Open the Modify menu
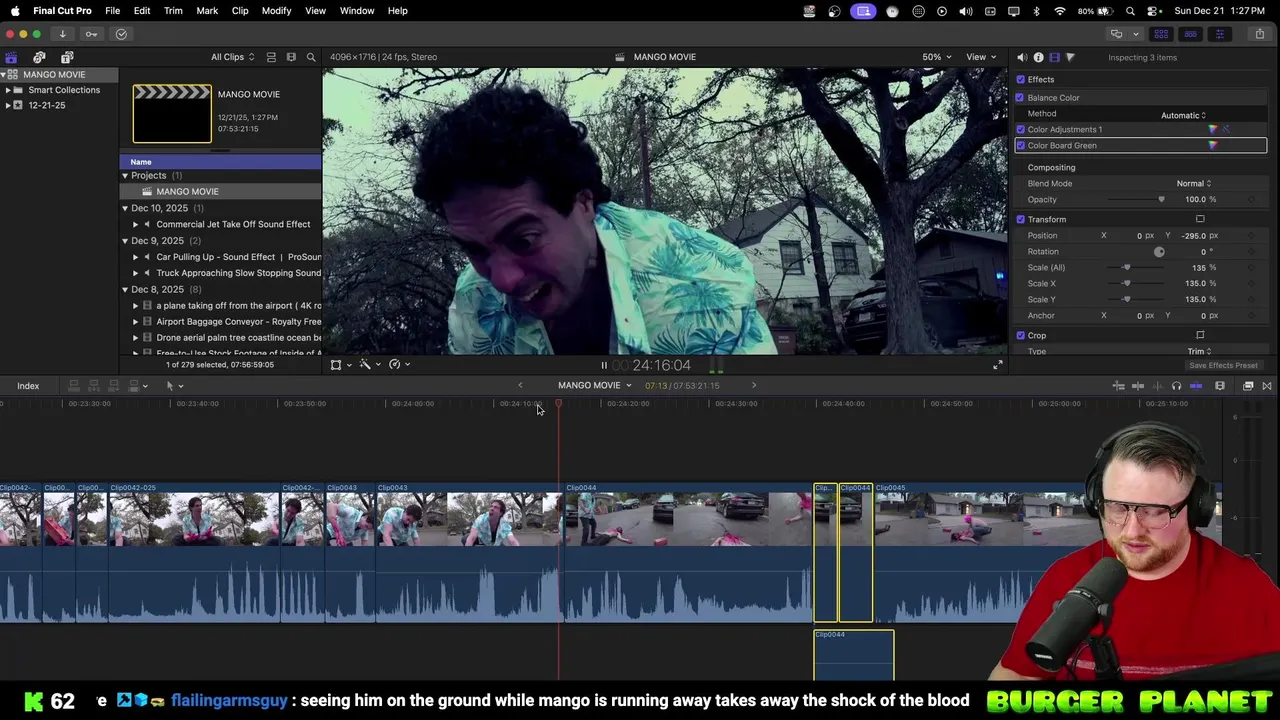Image resolution: width=1280 pixels, height=720 pixels. 276,11
